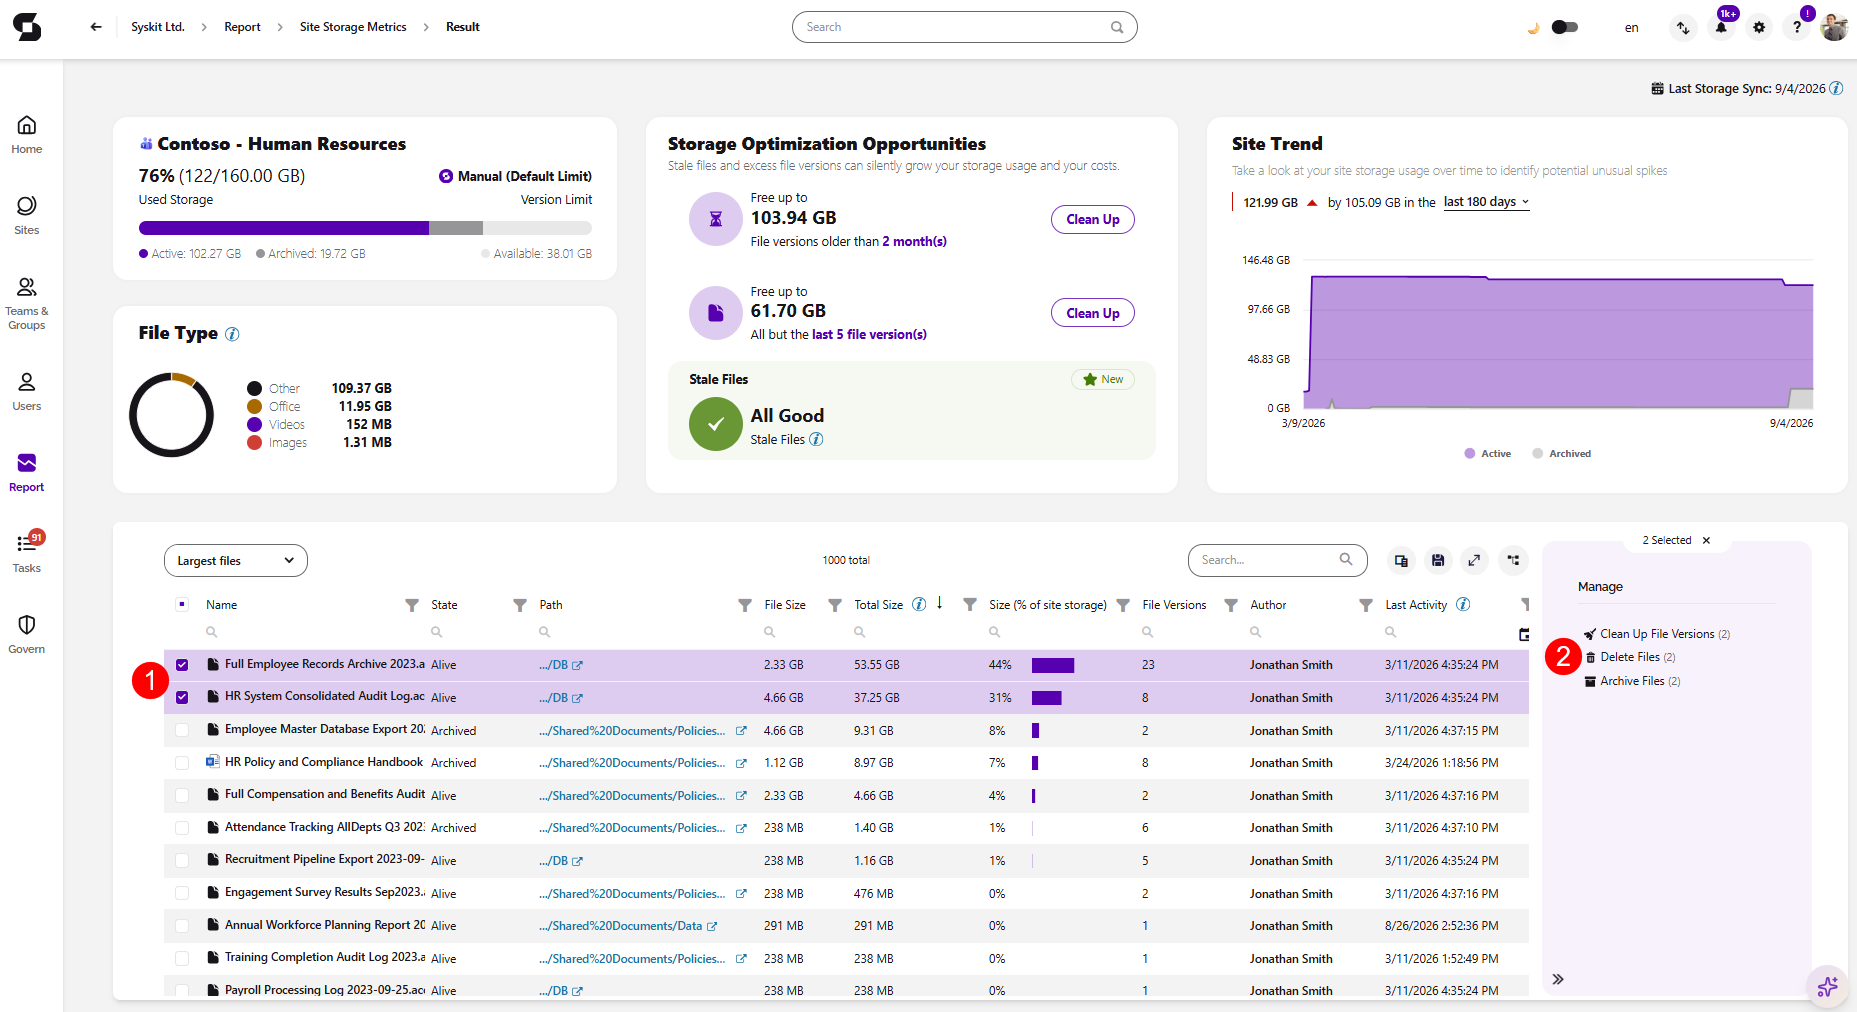Open the last 180 days dropdown

pos(1486,202)
